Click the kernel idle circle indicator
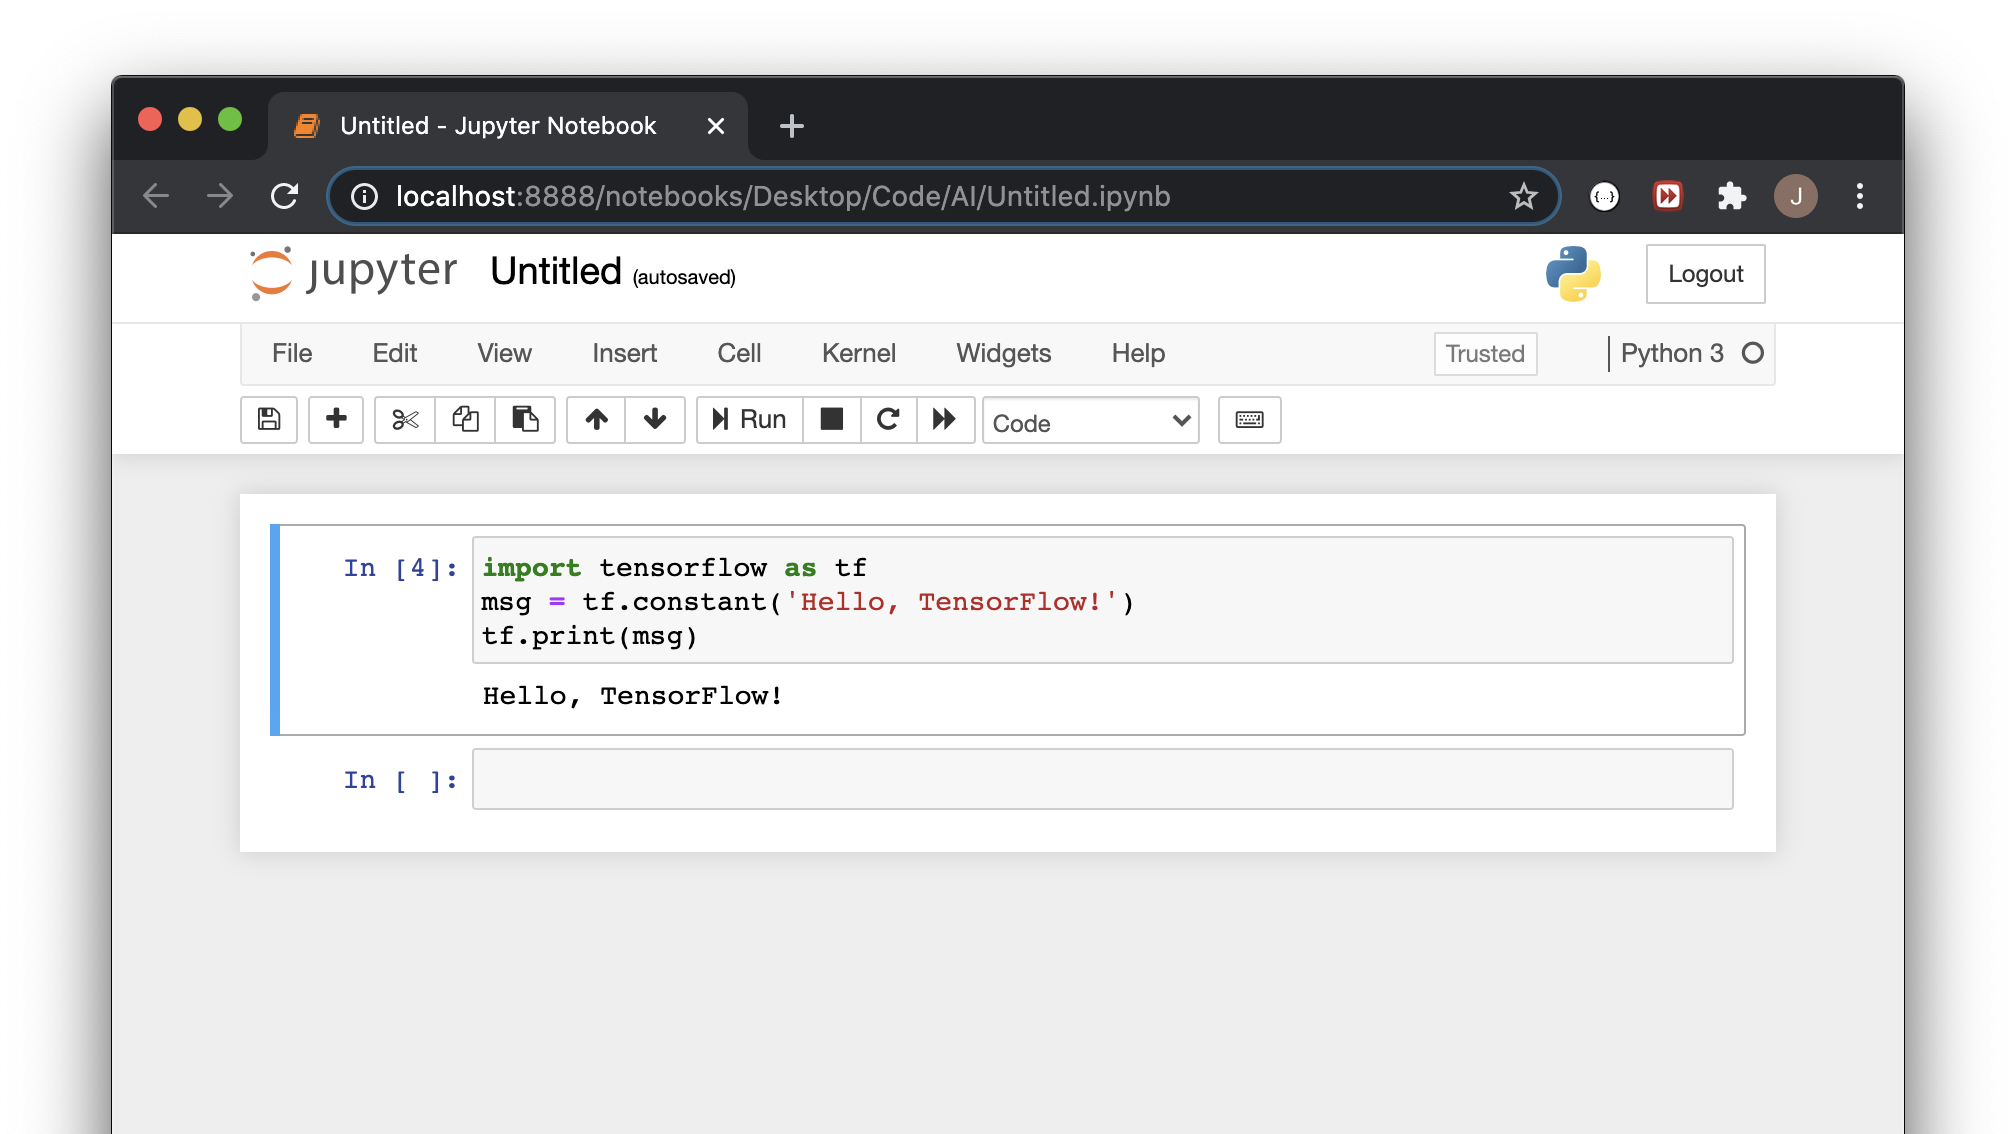Viewport: 2016px width, 1134px height. pyautogui.click(x=1753, y=353)
